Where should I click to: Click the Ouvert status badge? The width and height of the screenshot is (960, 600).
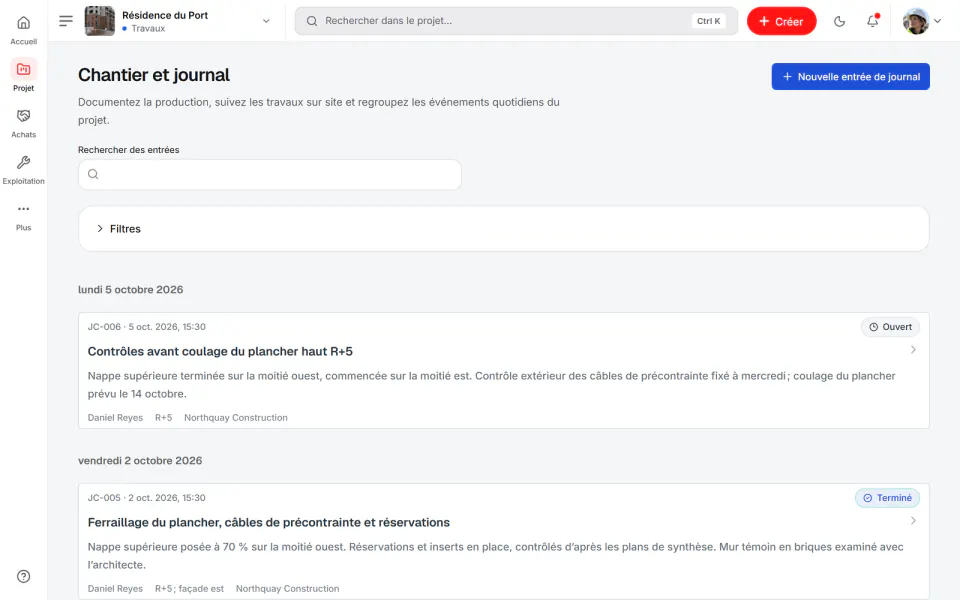(890, 327)
